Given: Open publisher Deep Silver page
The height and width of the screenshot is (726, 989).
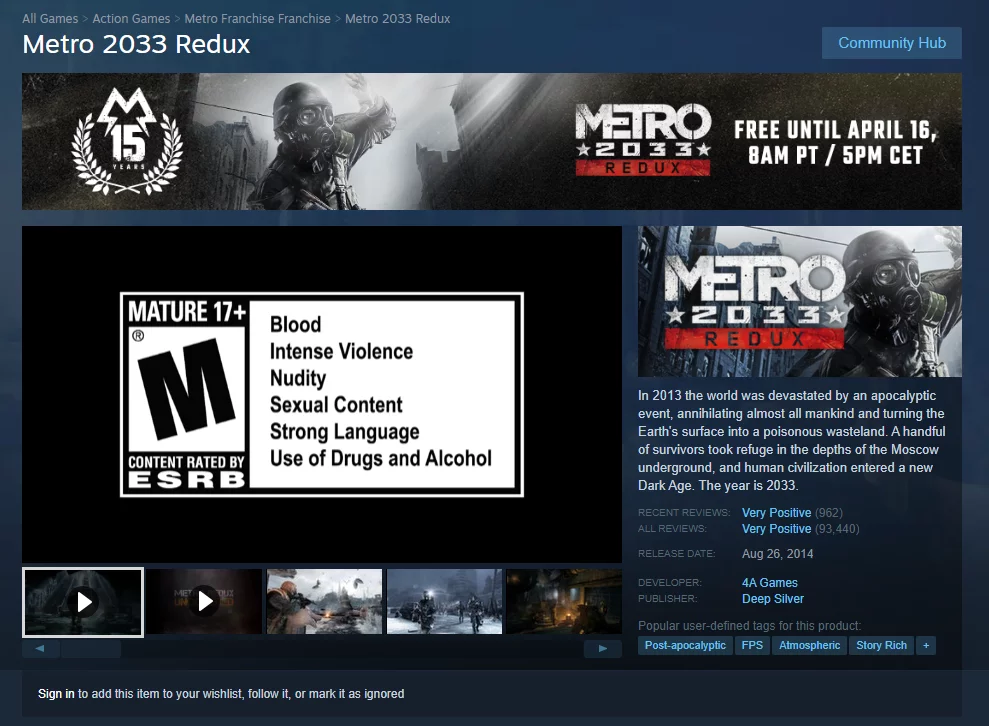Looking at the screenshot, I should point(773,599).
